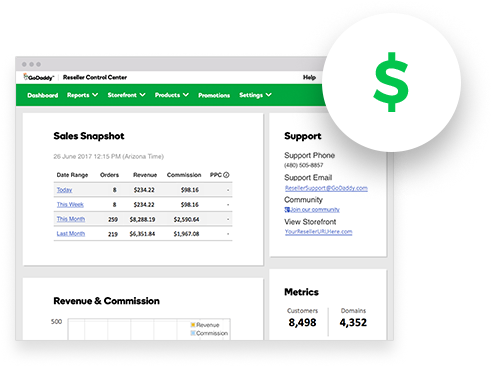Screen dimensions: 491x366
Task: Open the Today date range link
Action: (64, 190)
